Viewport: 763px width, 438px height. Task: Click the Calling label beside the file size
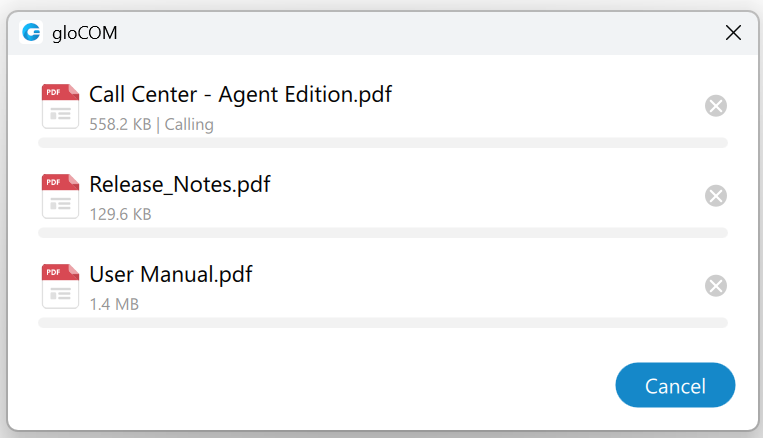[189, 125]
